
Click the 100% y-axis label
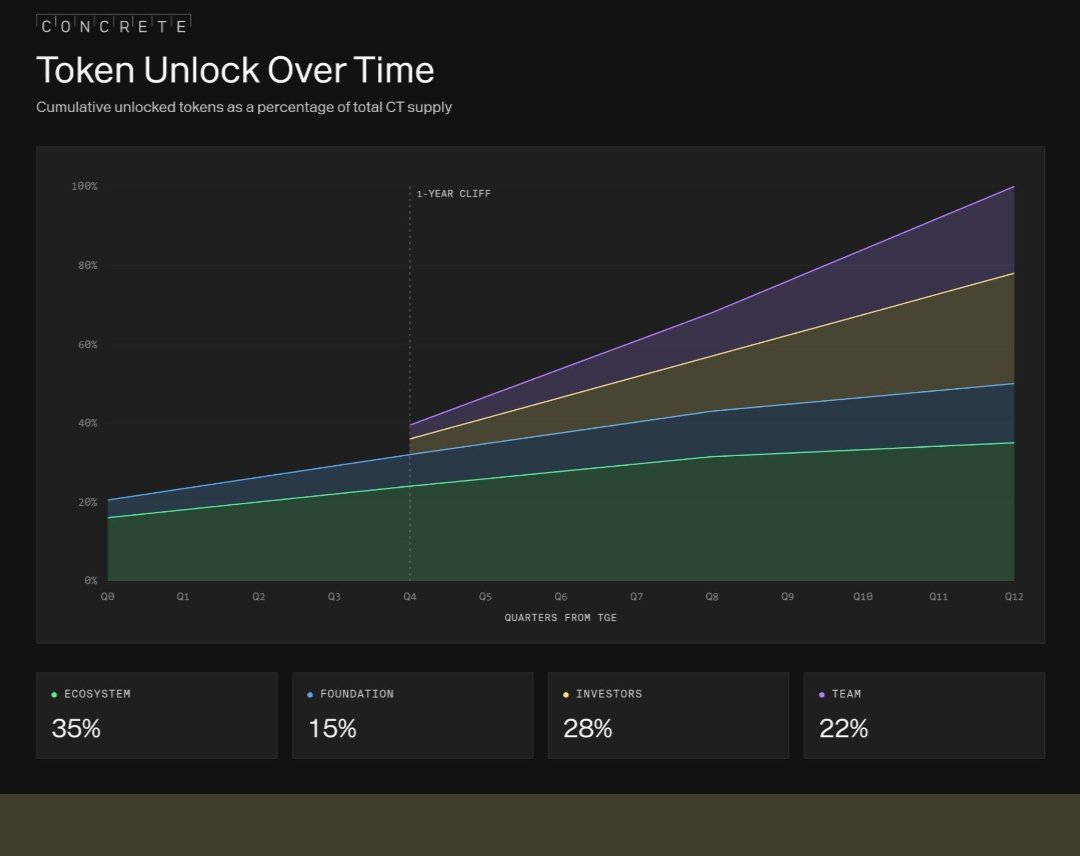click(x=85, y=187)
